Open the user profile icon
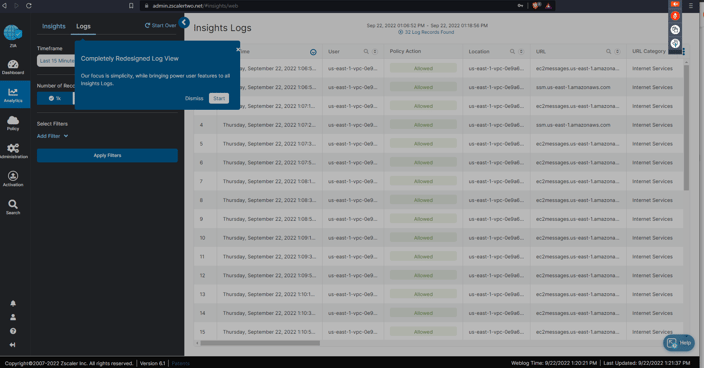Viewport: 704px width, 368px height. (x=13, y=317)
